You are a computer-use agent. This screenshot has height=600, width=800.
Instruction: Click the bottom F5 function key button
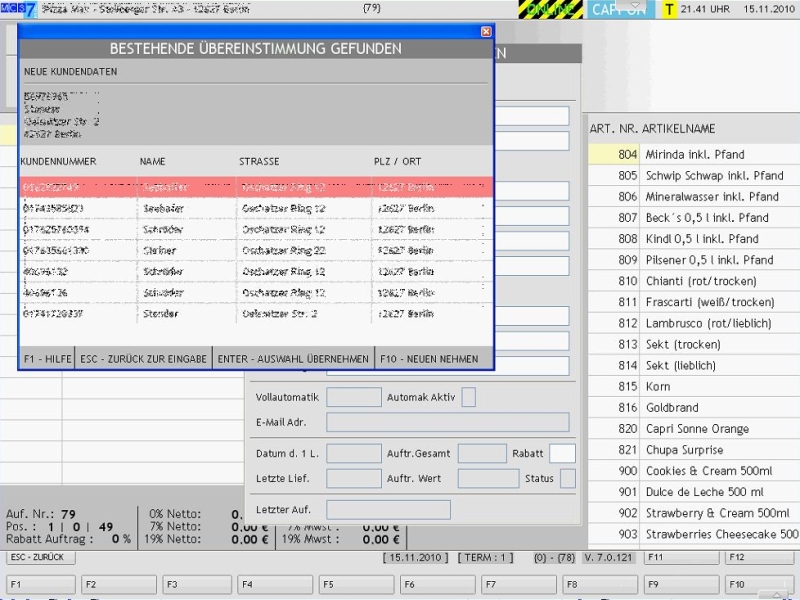pos(357,584)
